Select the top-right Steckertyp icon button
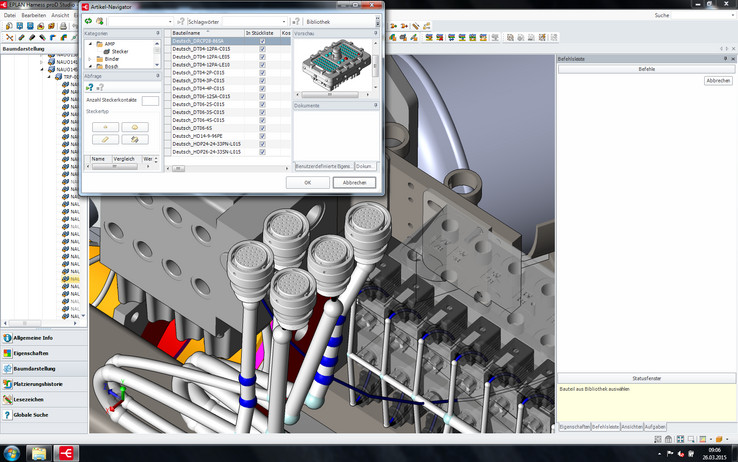Viewport: 738px width, 462px height. [135, 127]
